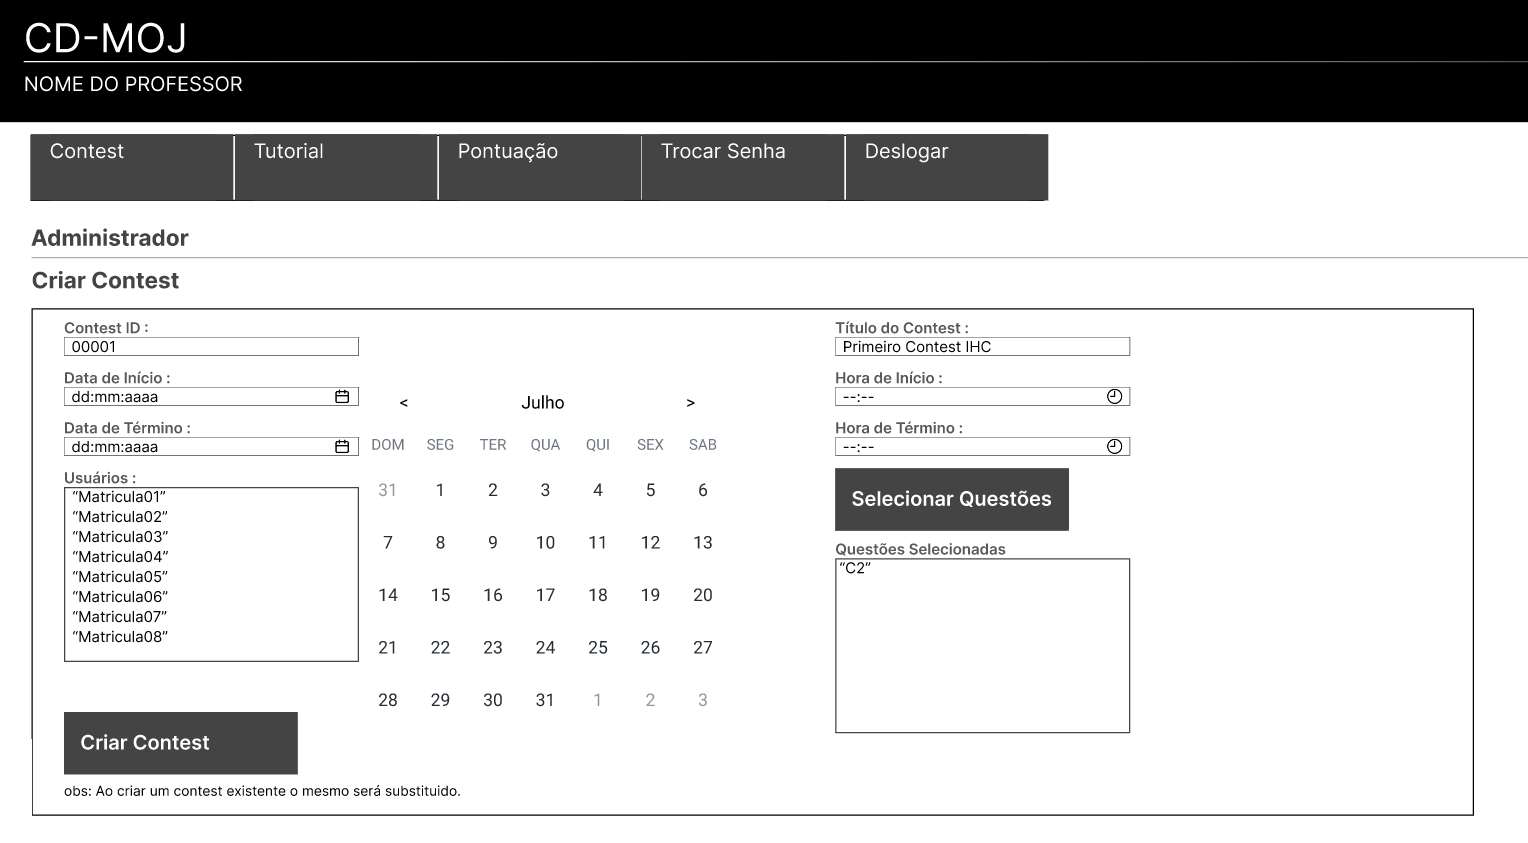Click the Data de Término date field
This screenshot has width=1528, height=843.
click(211, 447)
